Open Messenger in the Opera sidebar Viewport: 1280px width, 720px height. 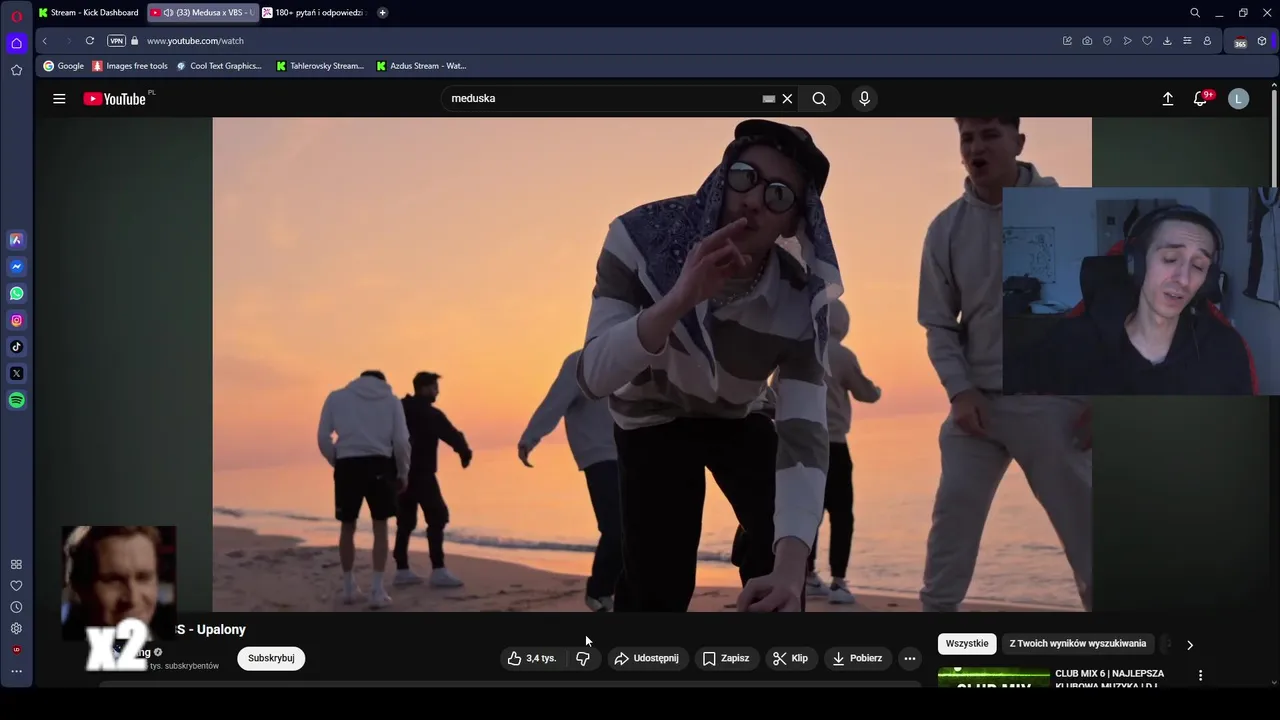[16, 267]
